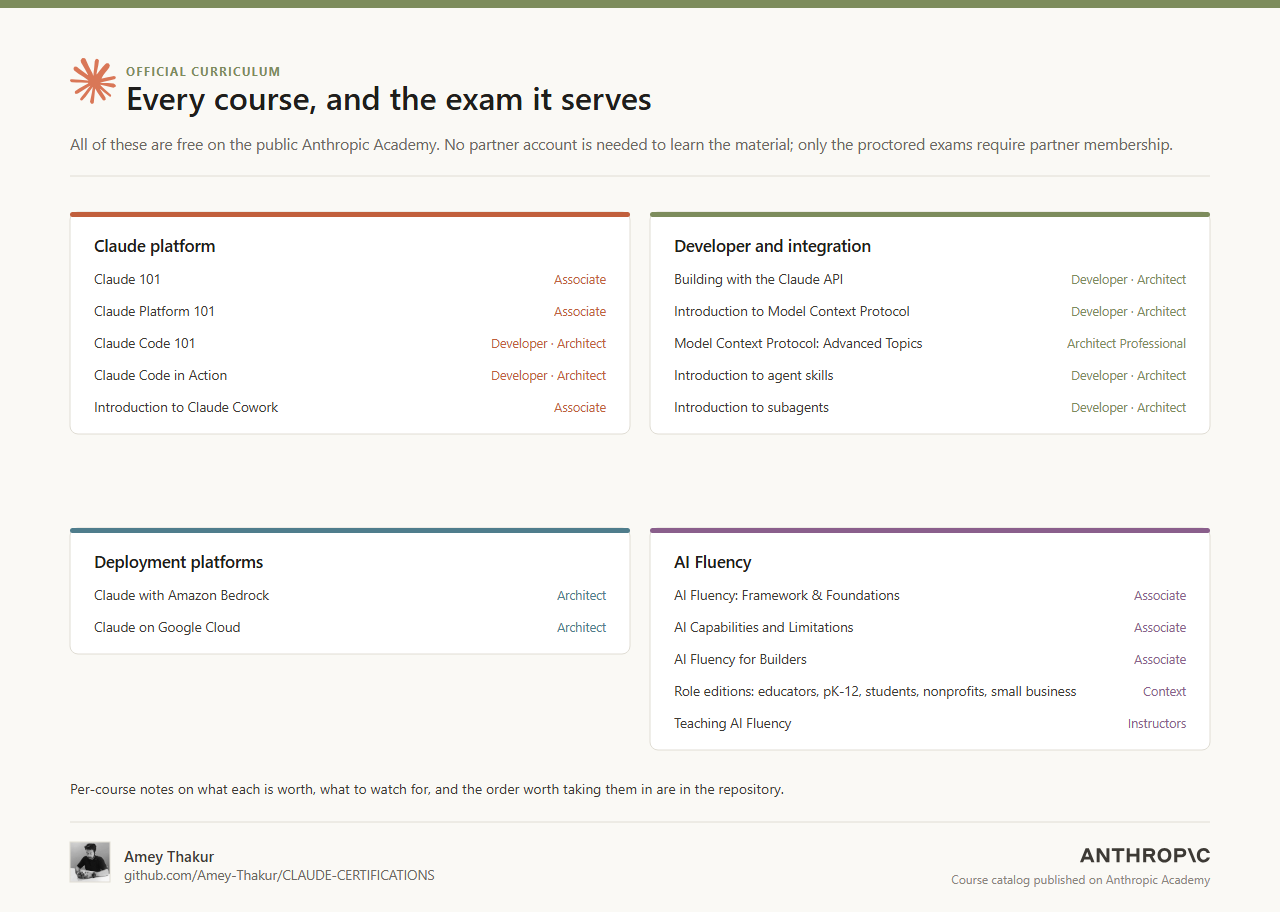Click Associate tag for AI Fluency: Framework & Foundations
Screen dimensions: 1280x912
(x=1160, y=596)
